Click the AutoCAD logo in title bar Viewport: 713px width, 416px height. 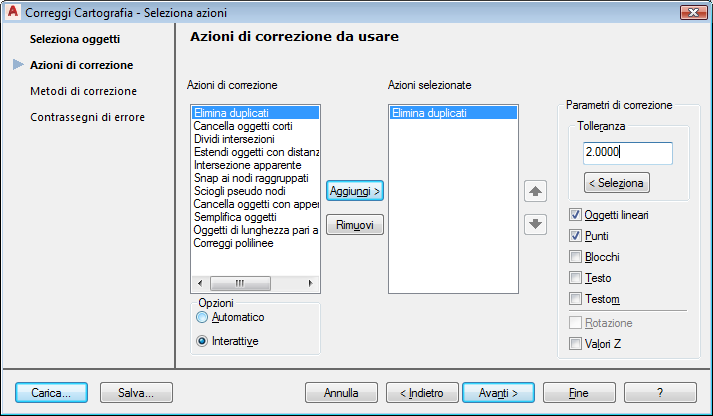click(x=13, y=12)
